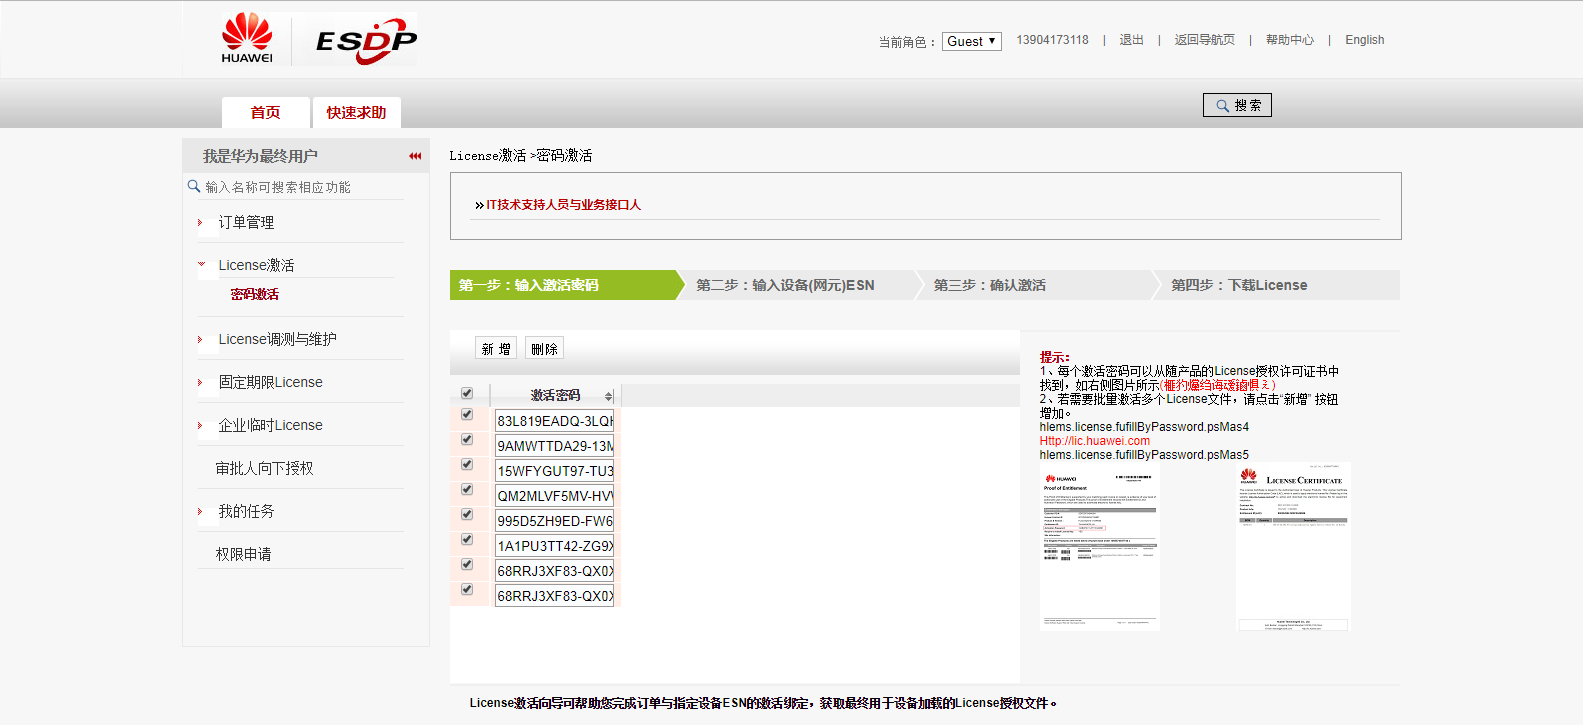Click the 995D5ZH9ED password input field

point(554,521)
